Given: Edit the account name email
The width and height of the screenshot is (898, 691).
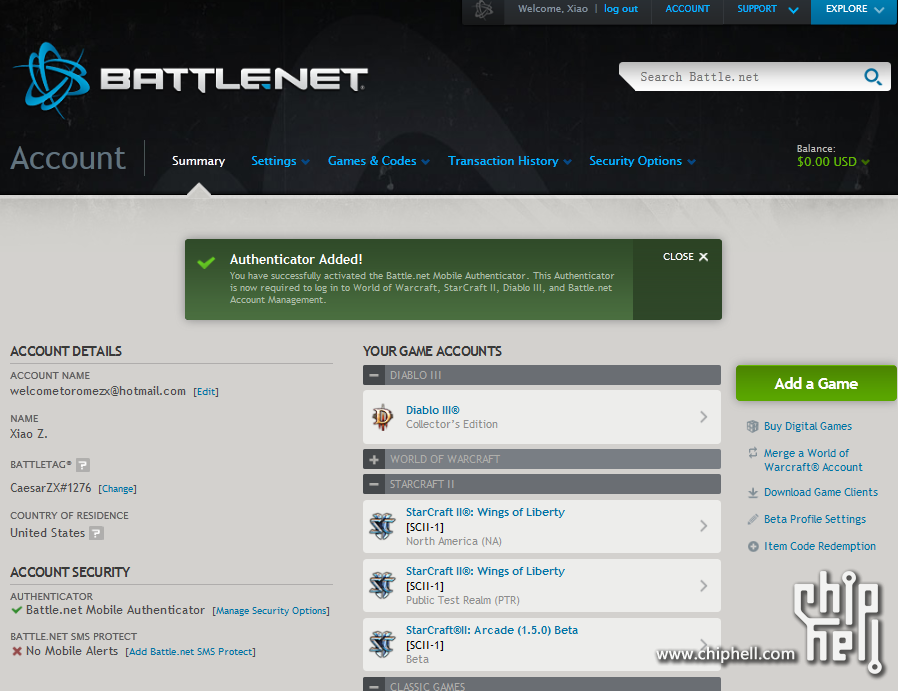Looking at the screenshot, I should pyautogui.click(x=206, y=392).
